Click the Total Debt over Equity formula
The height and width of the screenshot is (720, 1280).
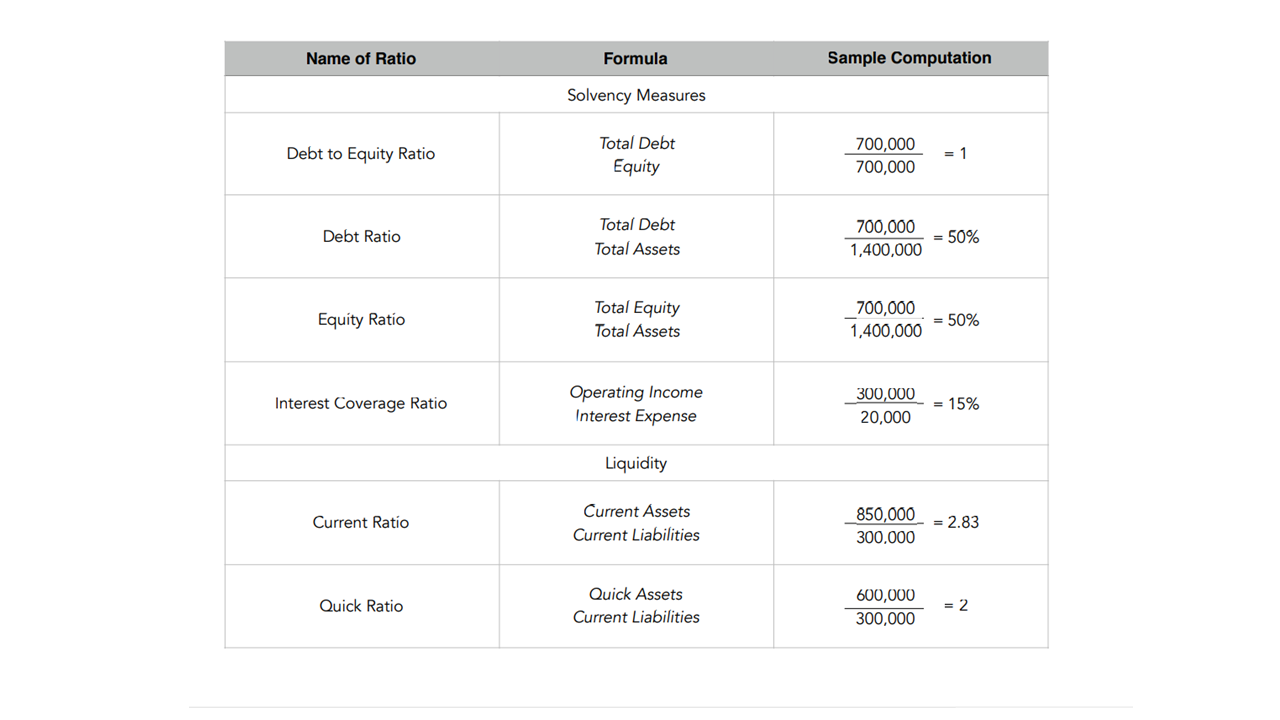click(x=637, y=154)
